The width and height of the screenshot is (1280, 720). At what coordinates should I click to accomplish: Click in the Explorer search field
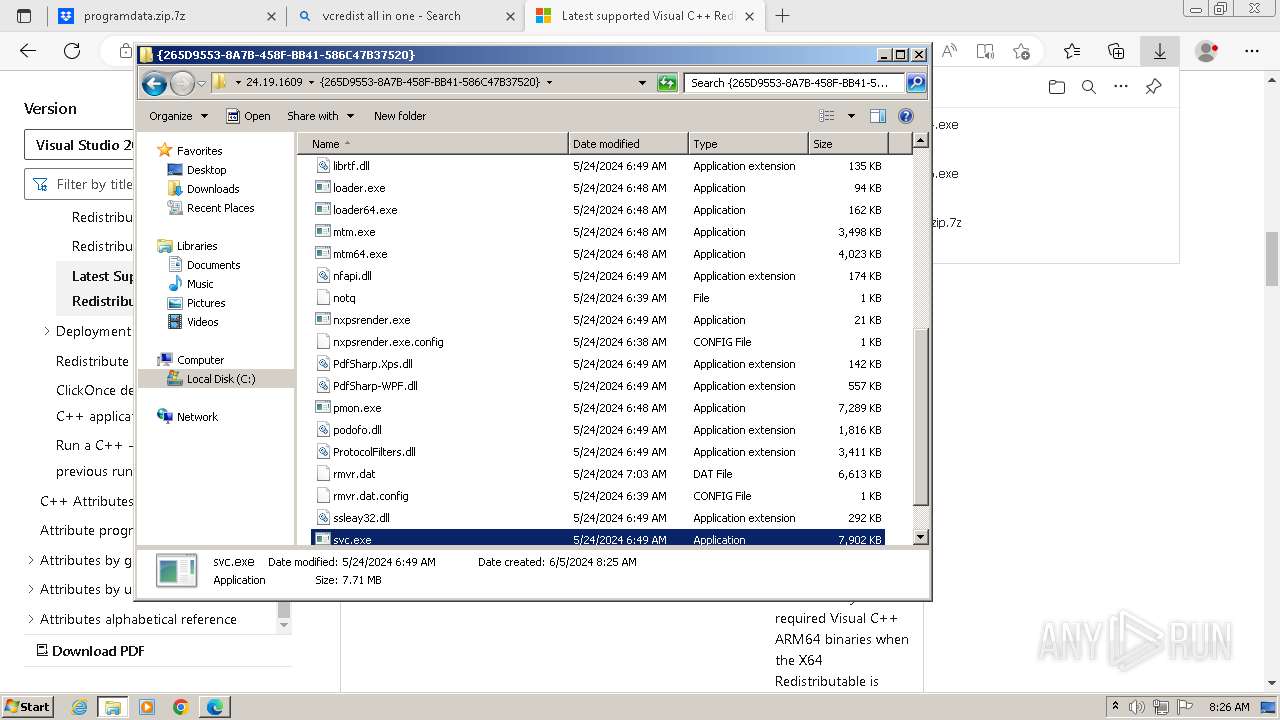(x=795, y=83)
